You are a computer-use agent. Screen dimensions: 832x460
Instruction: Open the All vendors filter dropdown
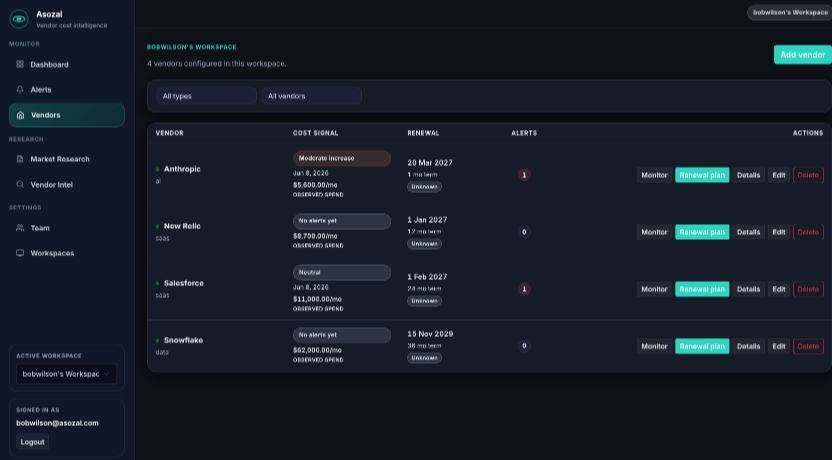[x=311, y=96]
